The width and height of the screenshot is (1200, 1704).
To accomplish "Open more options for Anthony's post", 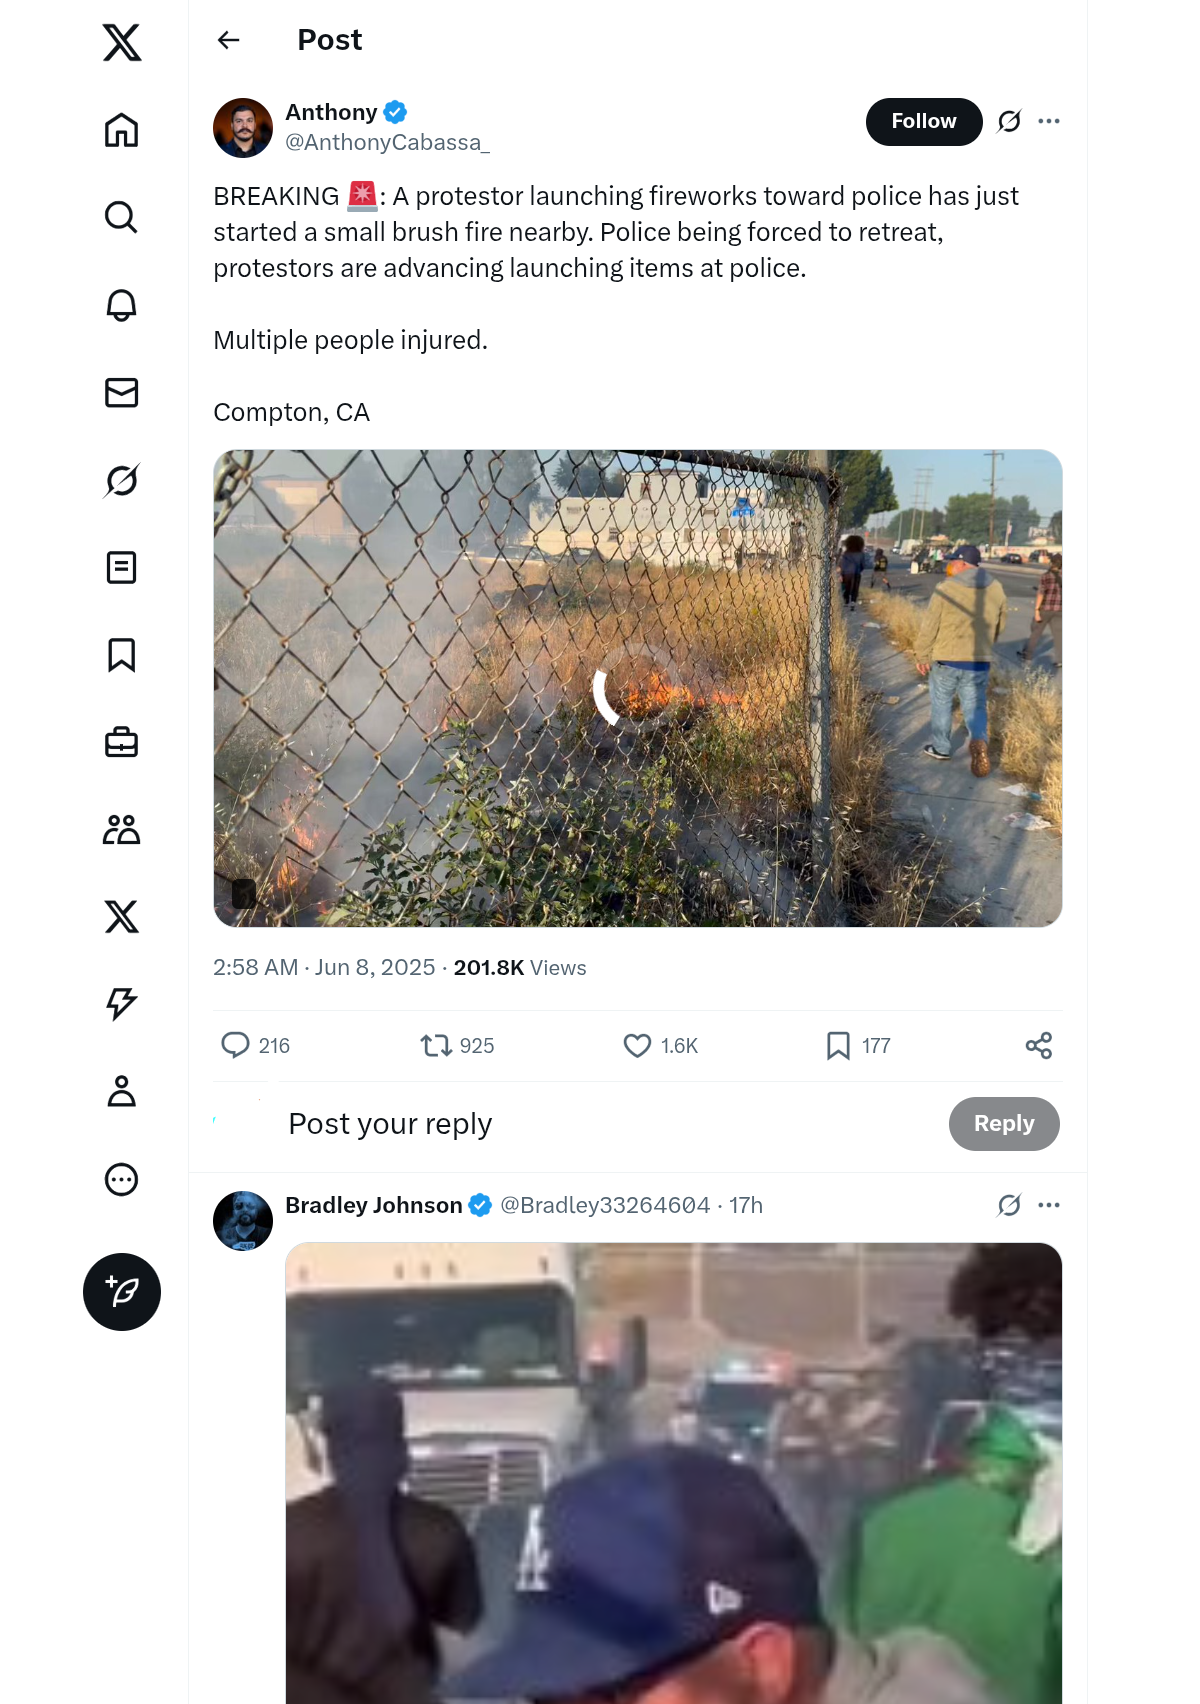I will 1049,121.
